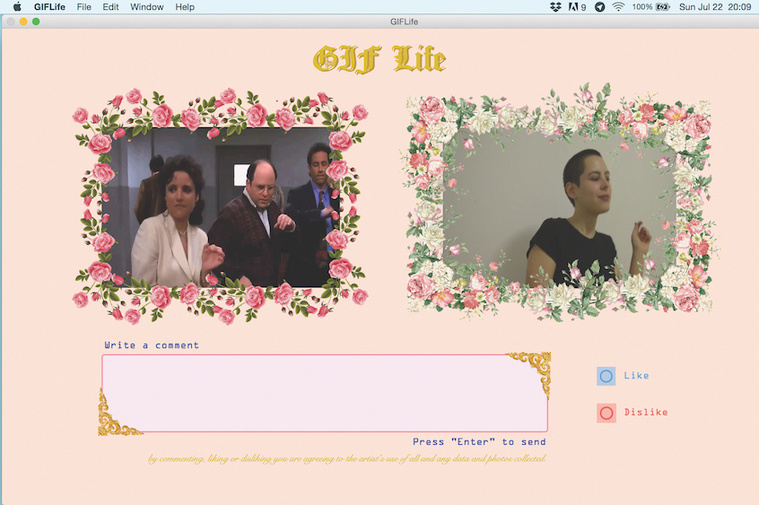759x505 pixels.
Task: Open the Apple menu
Action: pos(17,7)
